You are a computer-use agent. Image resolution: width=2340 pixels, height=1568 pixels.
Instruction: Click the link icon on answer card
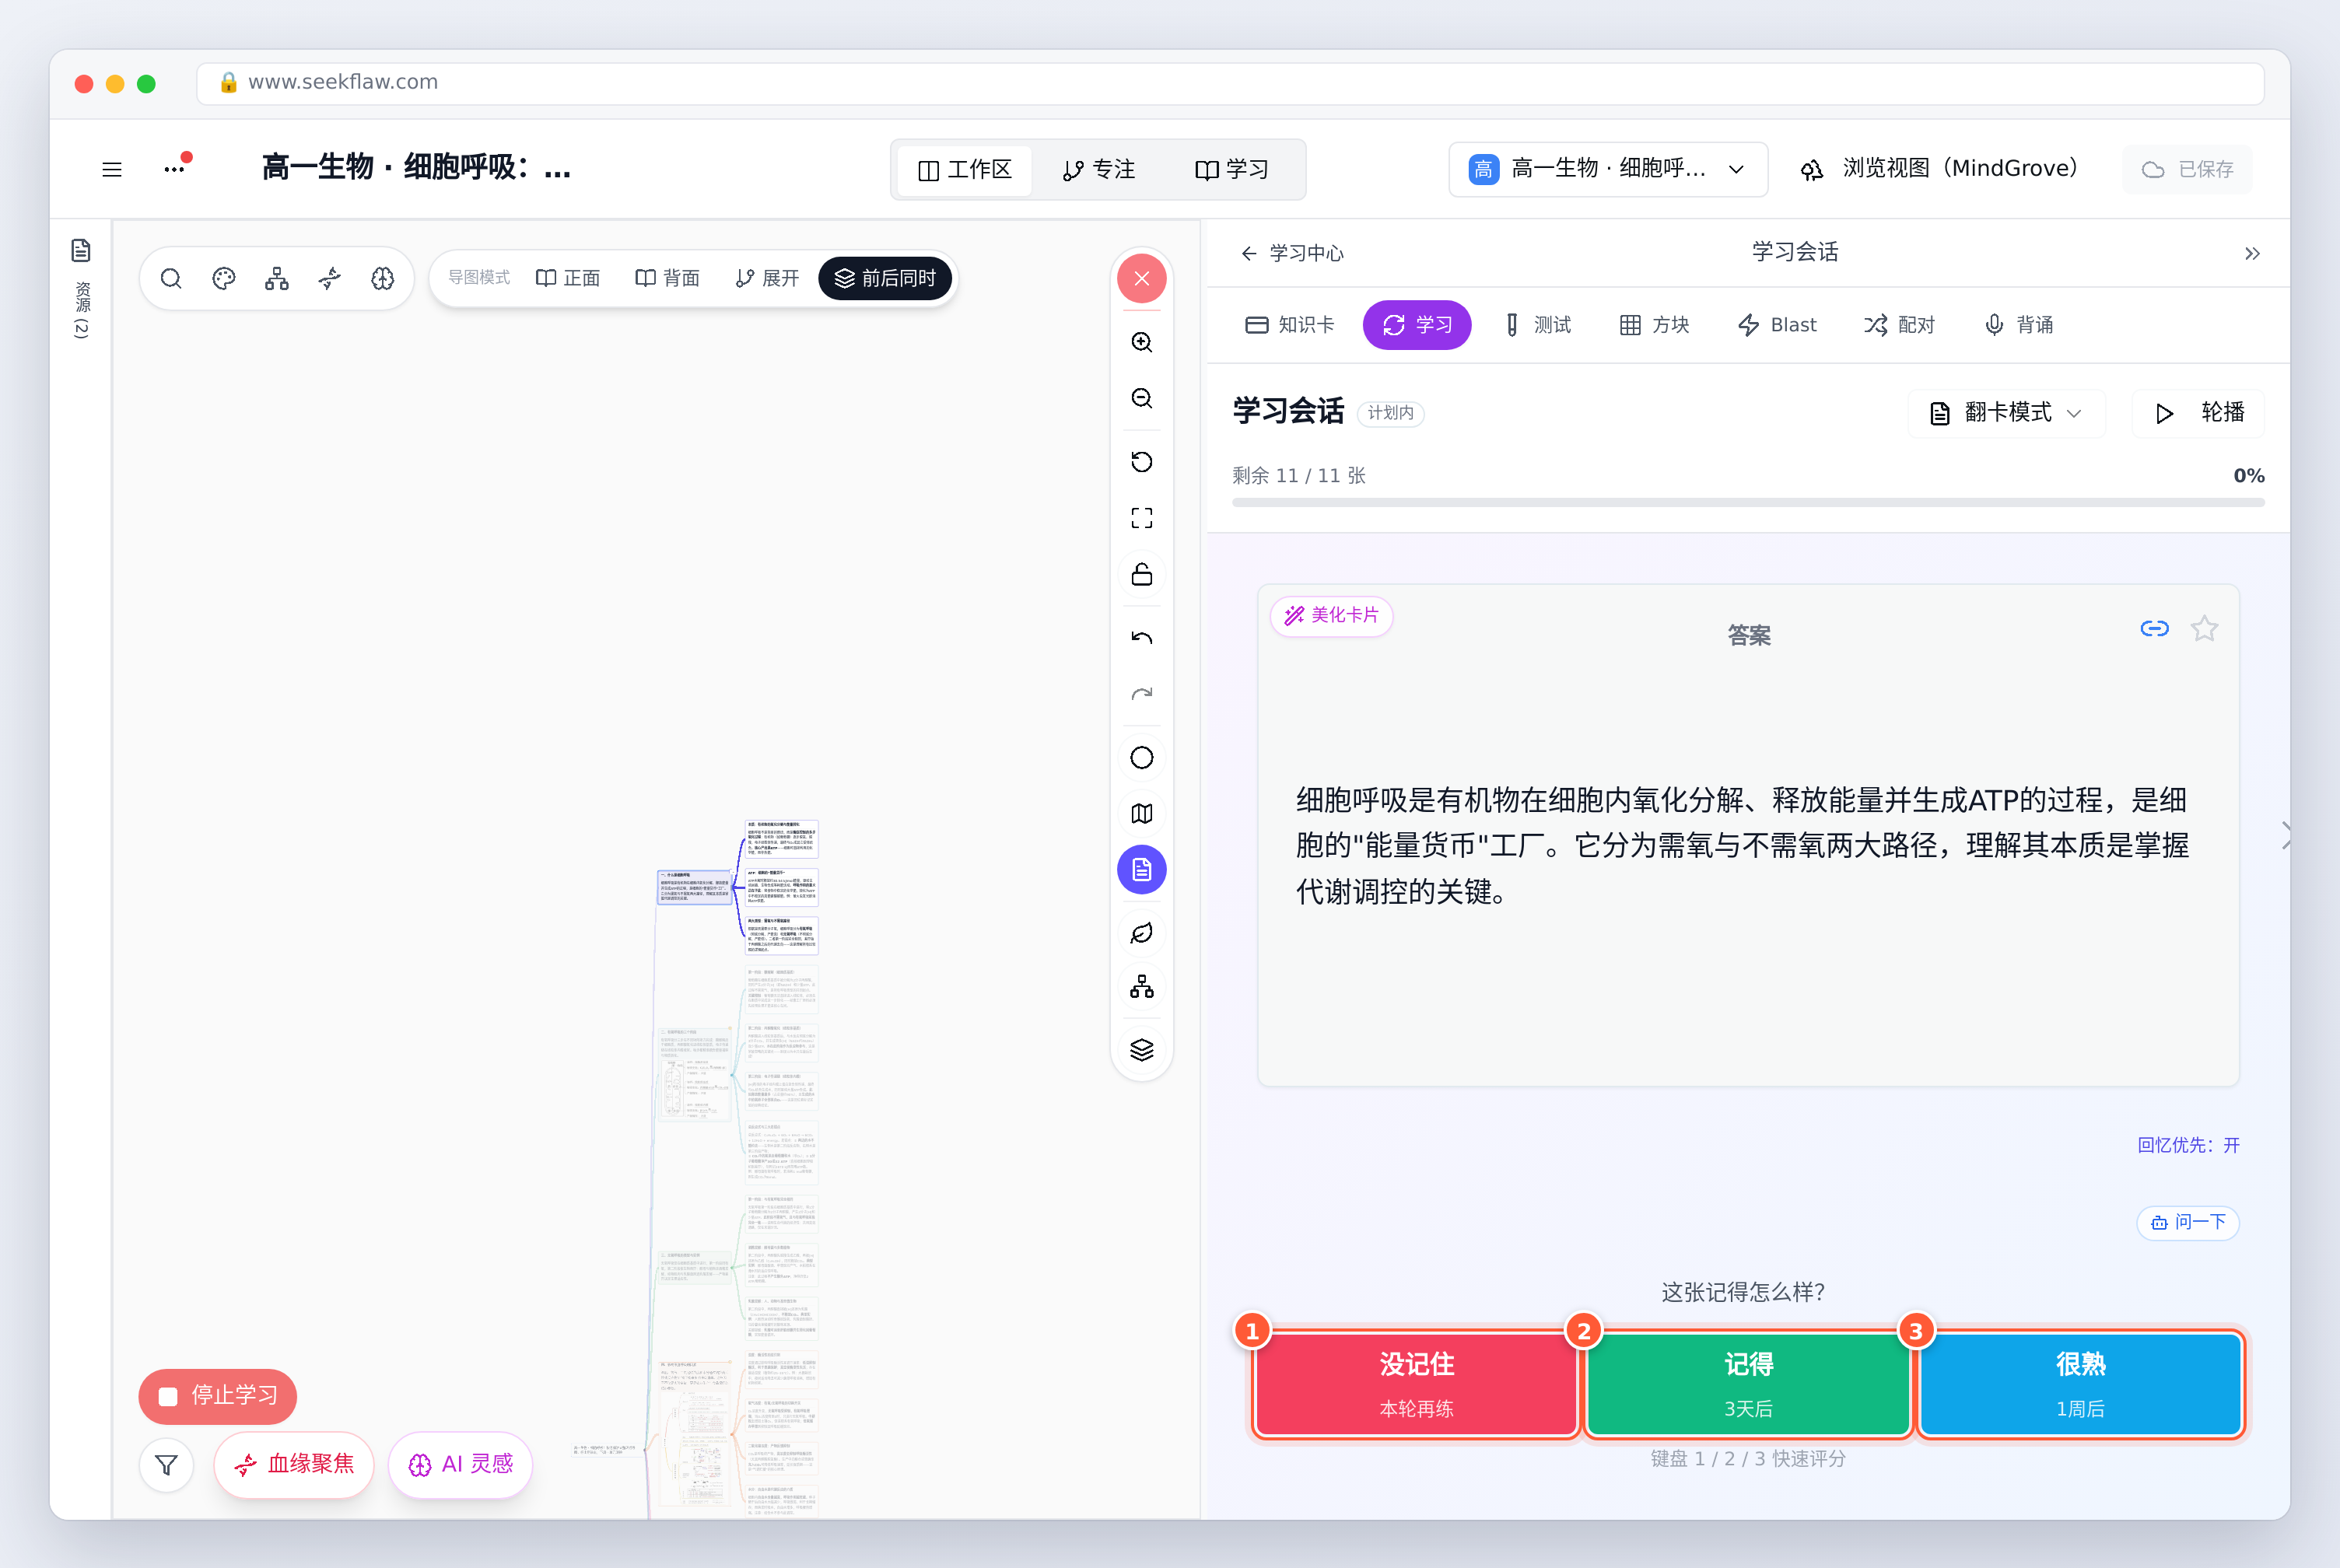[2155, 628]
